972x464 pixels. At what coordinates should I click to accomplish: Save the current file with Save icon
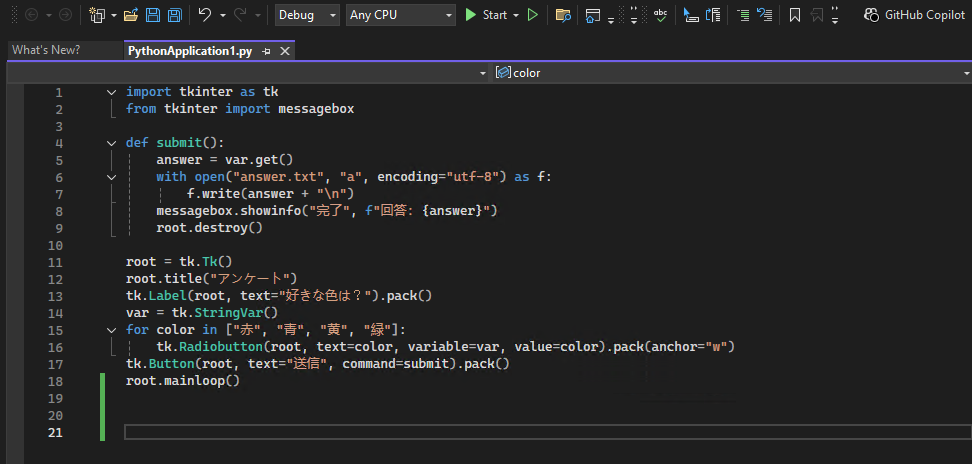(153, 15)
